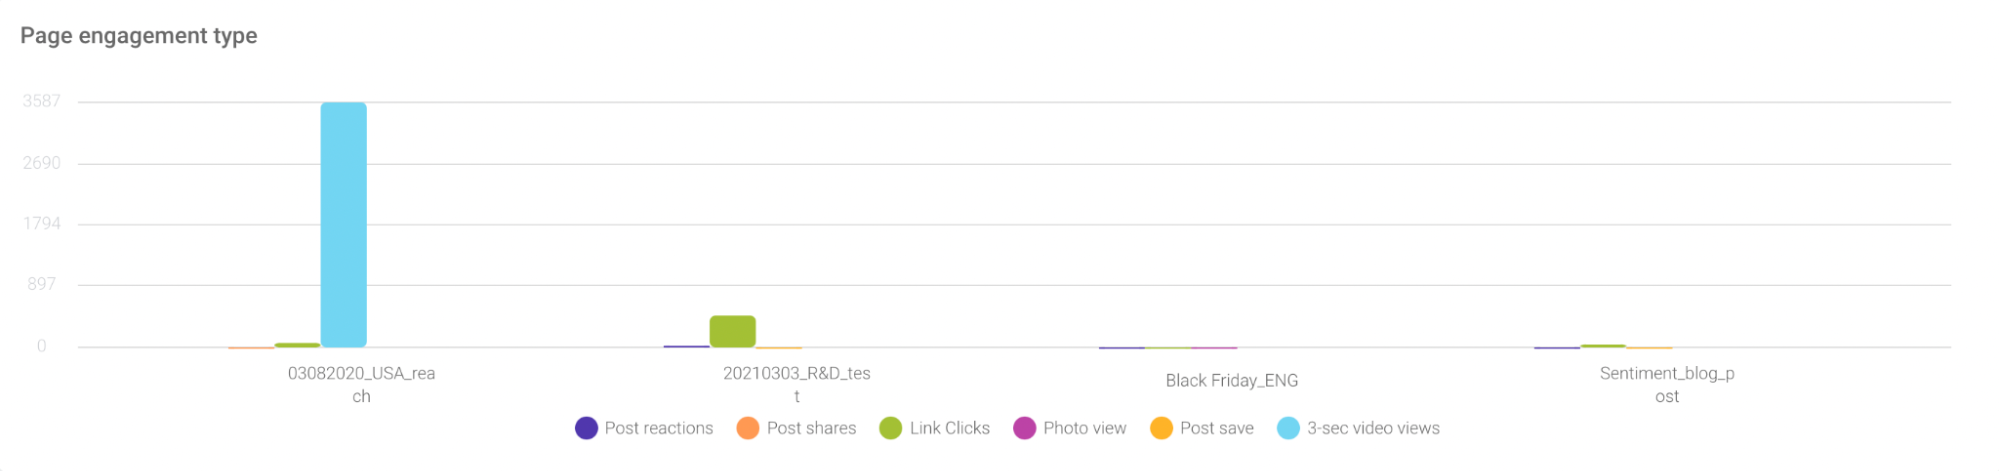Click the magenta Photo view legend circle
This screenshot has height=472, width=1999.
pyautogui.click(x=1024, y=428)
